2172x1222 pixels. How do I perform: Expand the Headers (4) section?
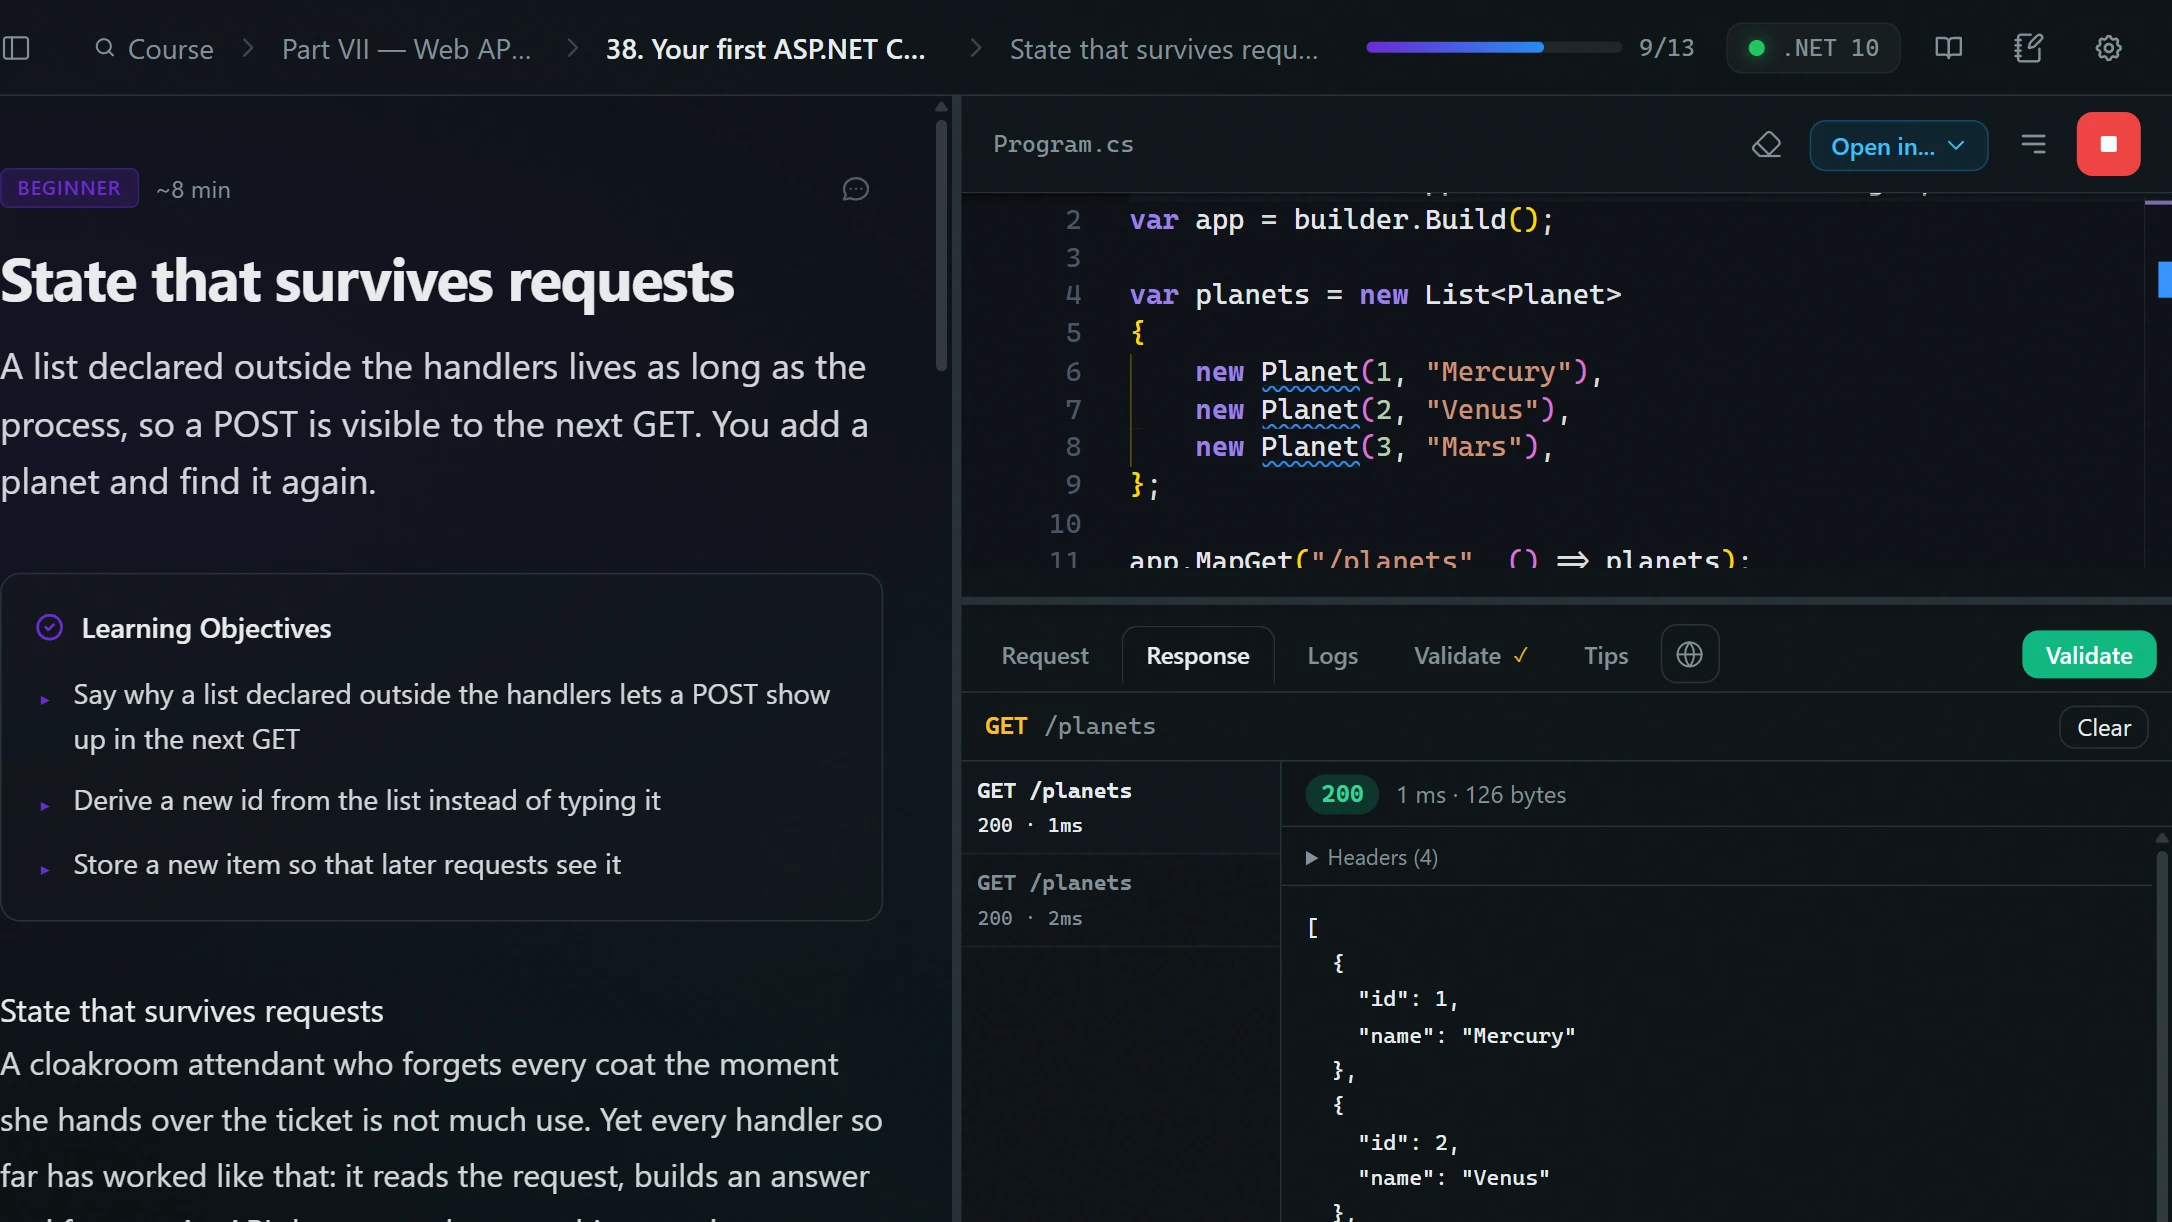(x=1371, y=857)
